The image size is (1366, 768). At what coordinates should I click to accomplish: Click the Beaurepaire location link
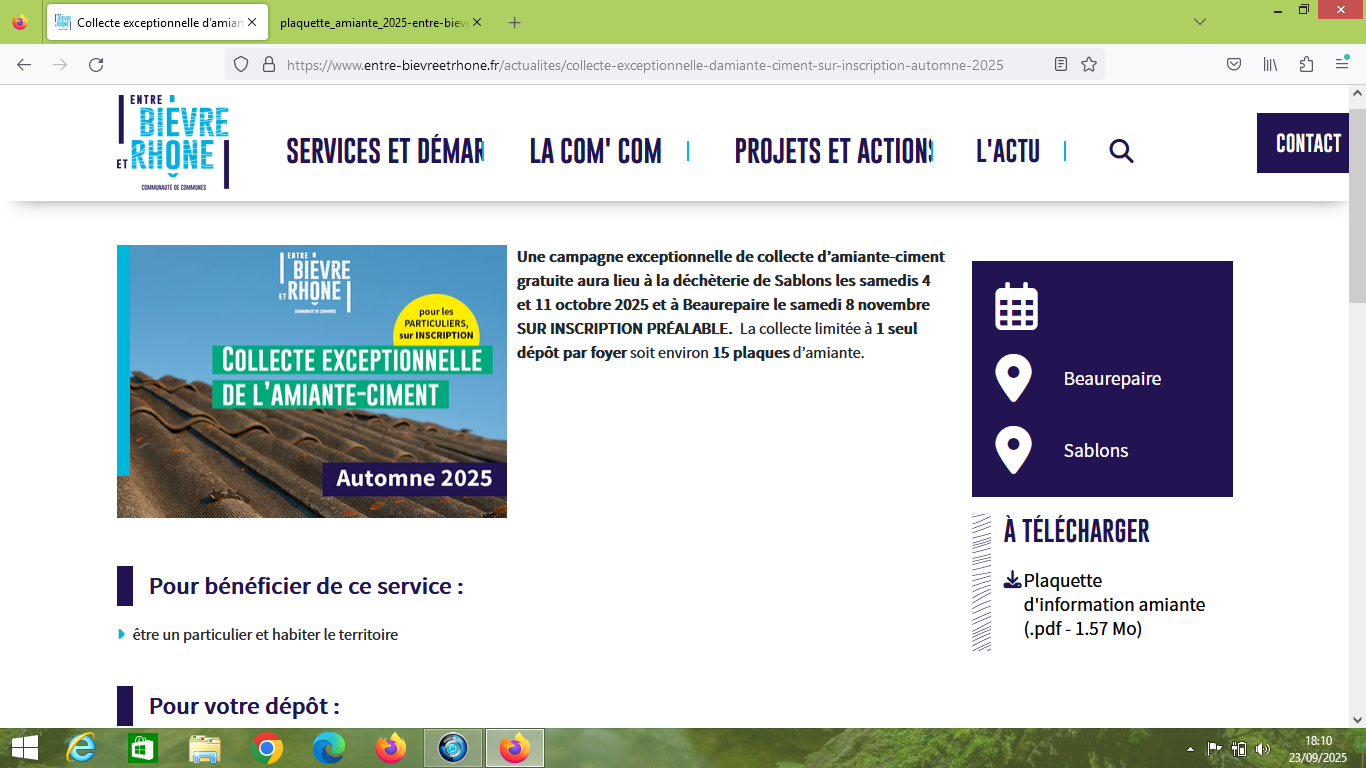(1112, 379)
